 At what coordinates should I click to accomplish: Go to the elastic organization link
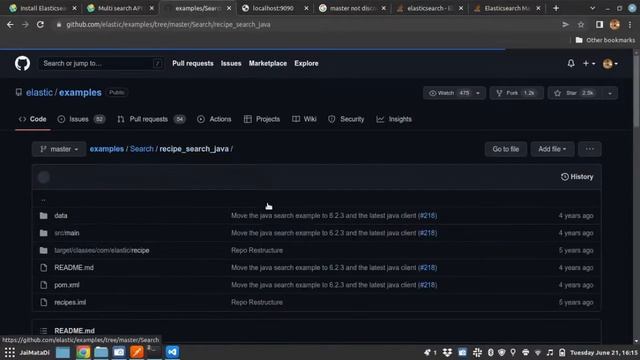[39, 93]
